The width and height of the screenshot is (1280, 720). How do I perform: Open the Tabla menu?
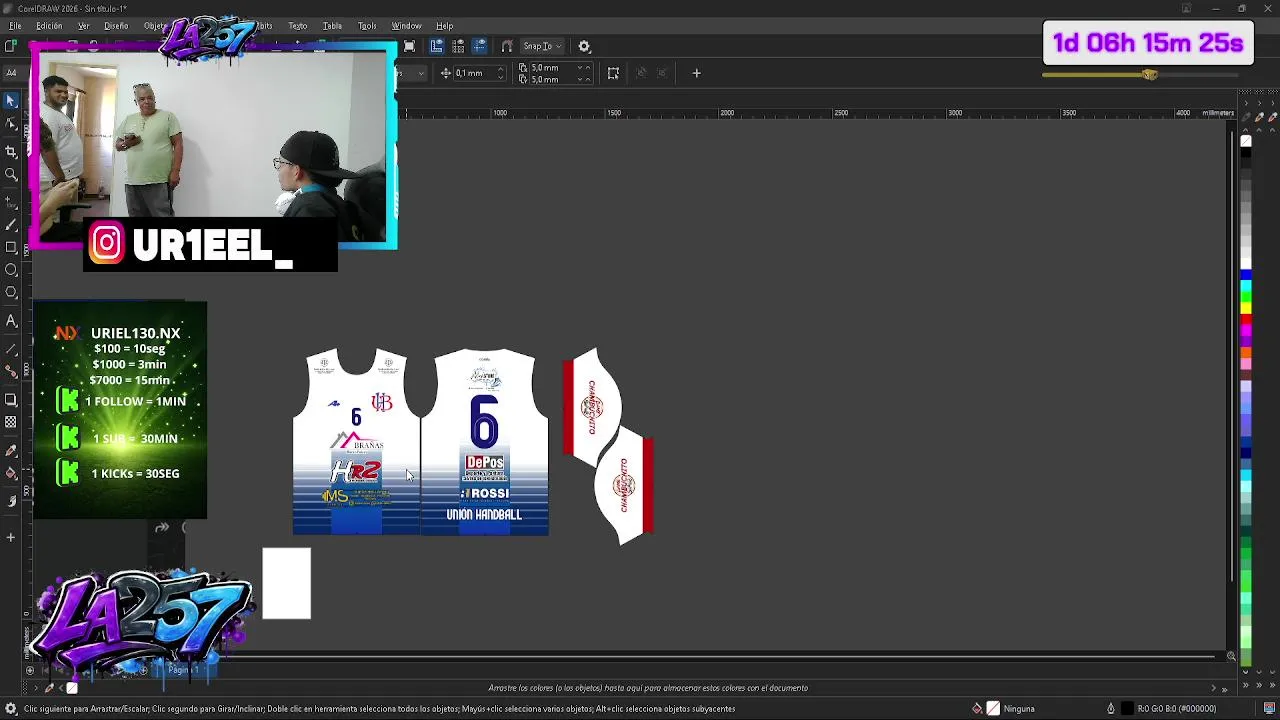point(332,26)
